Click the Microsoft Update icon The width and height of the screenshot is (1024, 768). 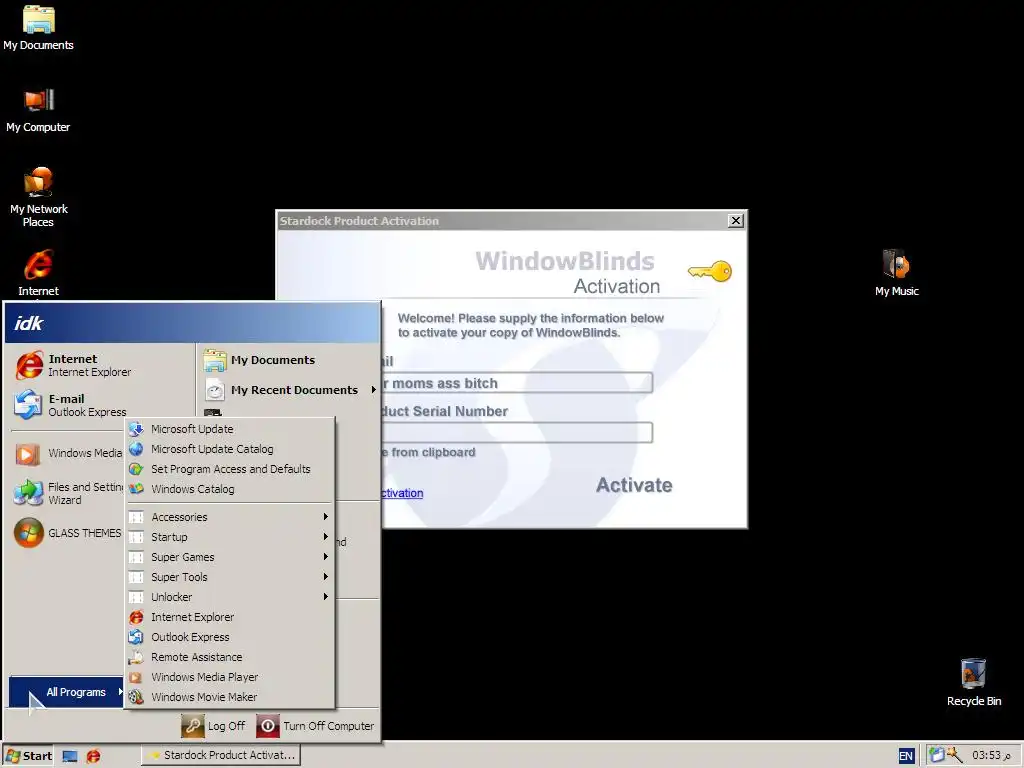point(136,429)
